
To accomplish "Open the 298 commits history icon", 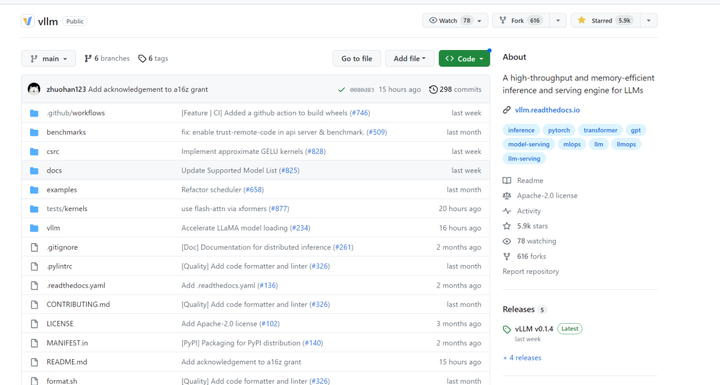I will 433,89.
